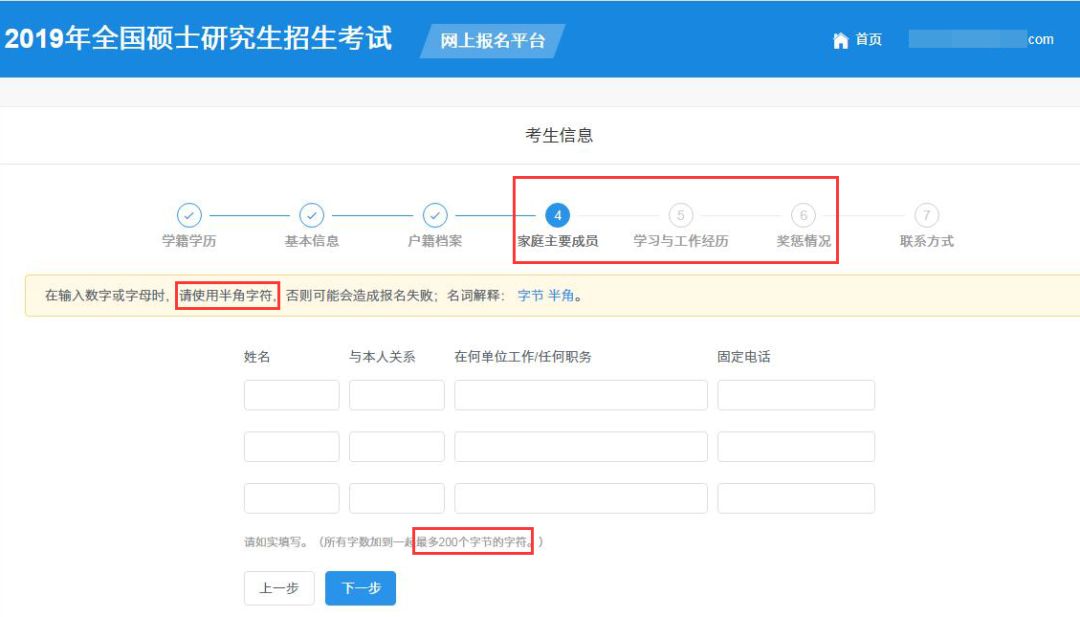Click second row 固定电话 input field
The height and width of the screenshot is (617, 1080).
(795, 447)
